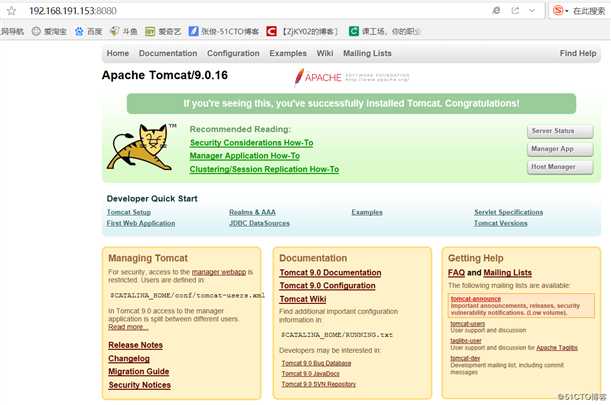Click the compatibility mode icon in address bar
This screenshot has width=611, height=405.
point(496,11)
